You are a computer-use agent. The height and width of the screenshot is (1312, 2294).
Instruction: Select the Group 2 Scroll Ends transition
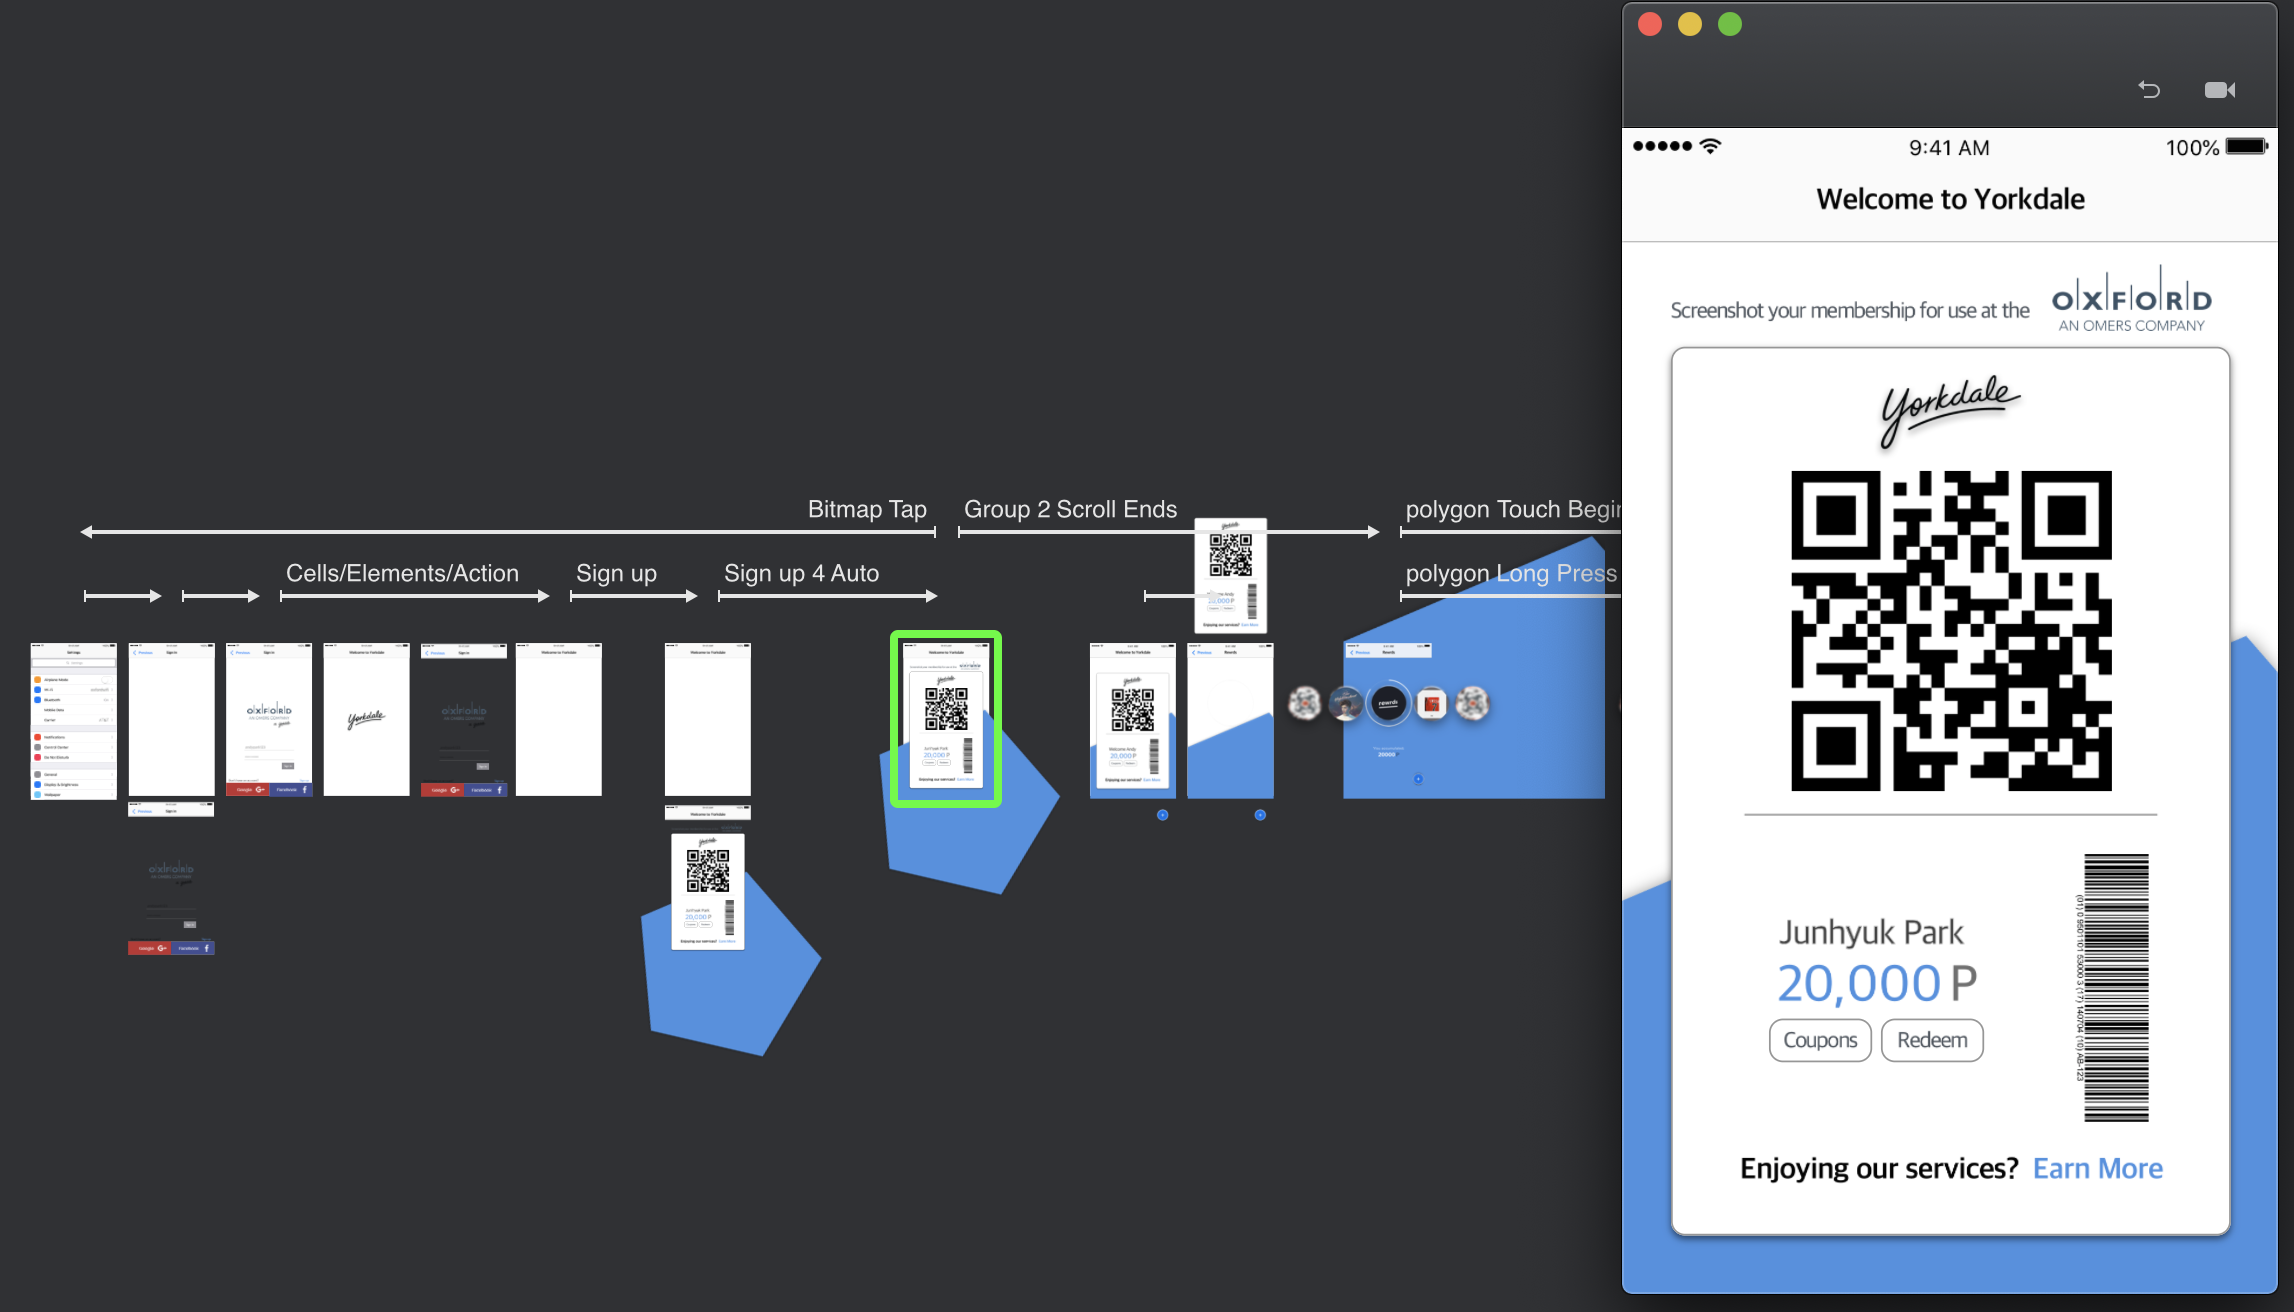[x=1070, y=509]
